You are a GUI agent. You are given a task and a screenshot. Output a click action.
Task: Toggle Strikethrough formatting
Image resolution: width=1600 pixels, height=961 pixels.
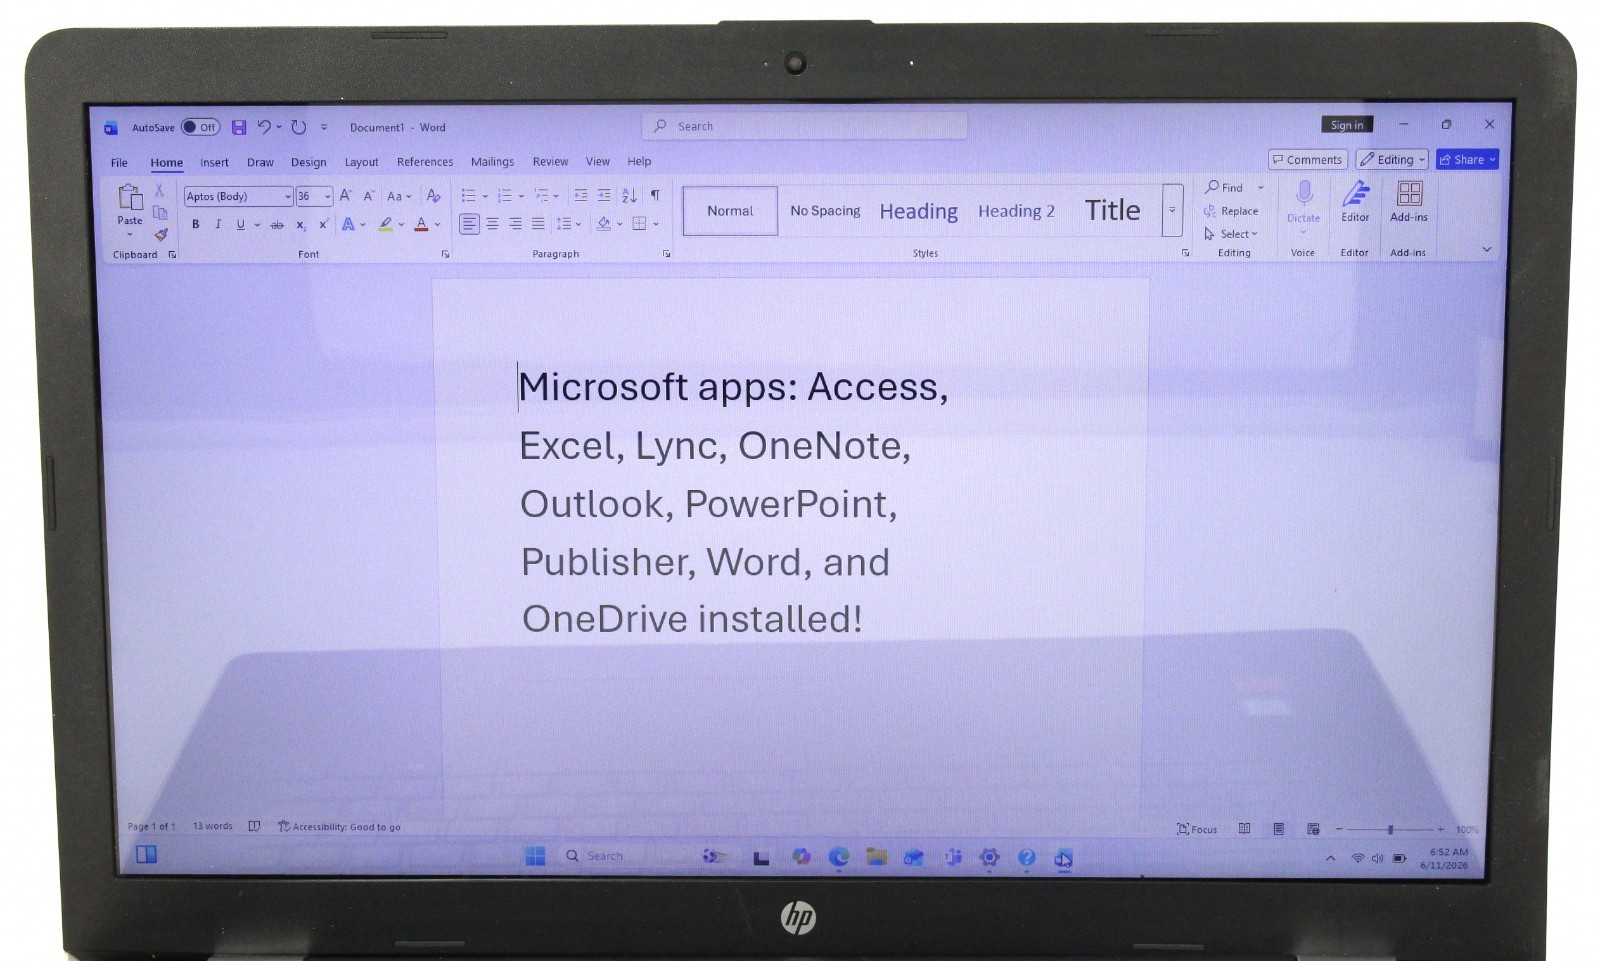277,225
